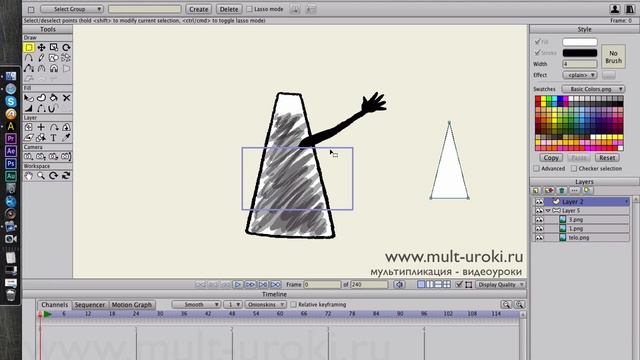Mute audio with the speaker button
Screen dimensions: 640x360
pyautogui.click(x=399, y=284)
